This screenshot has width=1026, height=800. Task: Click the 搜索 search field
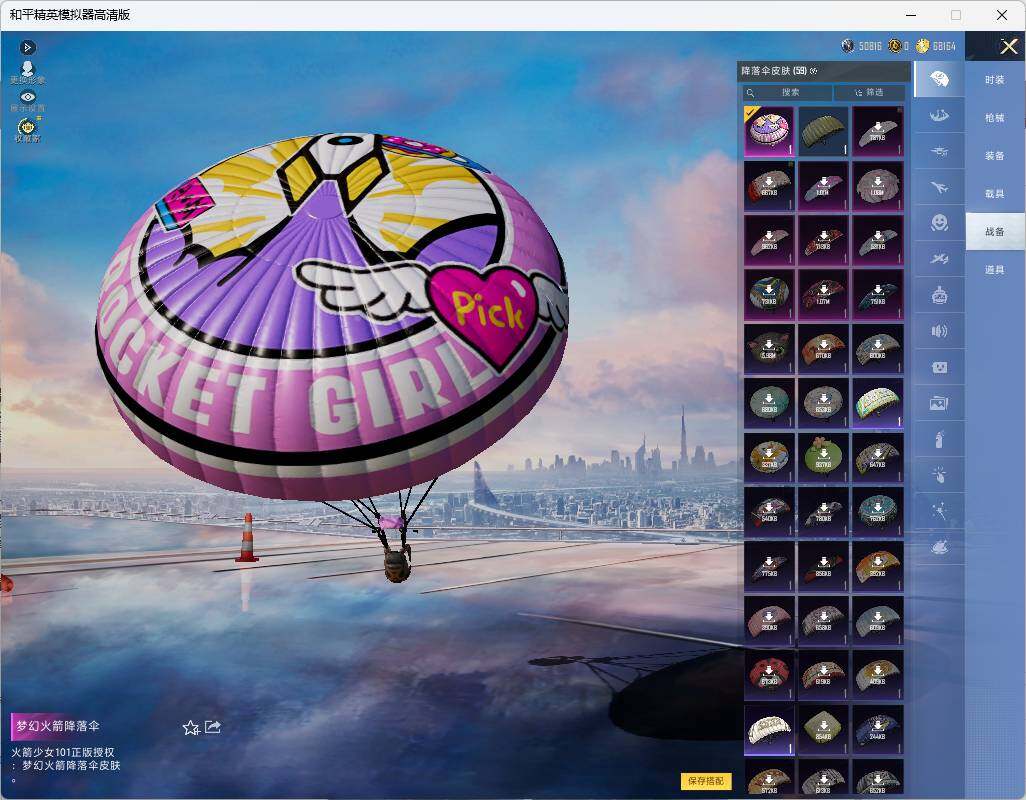click(787, 92)
